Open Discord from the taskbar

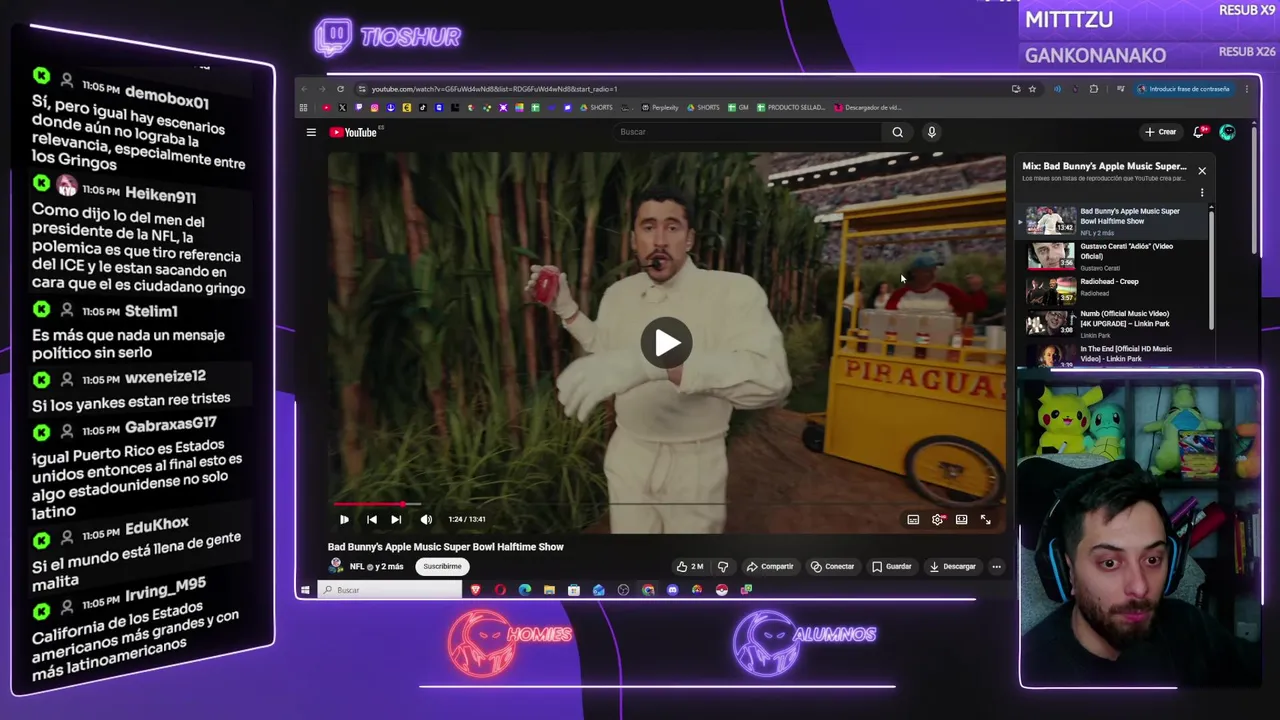(672, 590)
